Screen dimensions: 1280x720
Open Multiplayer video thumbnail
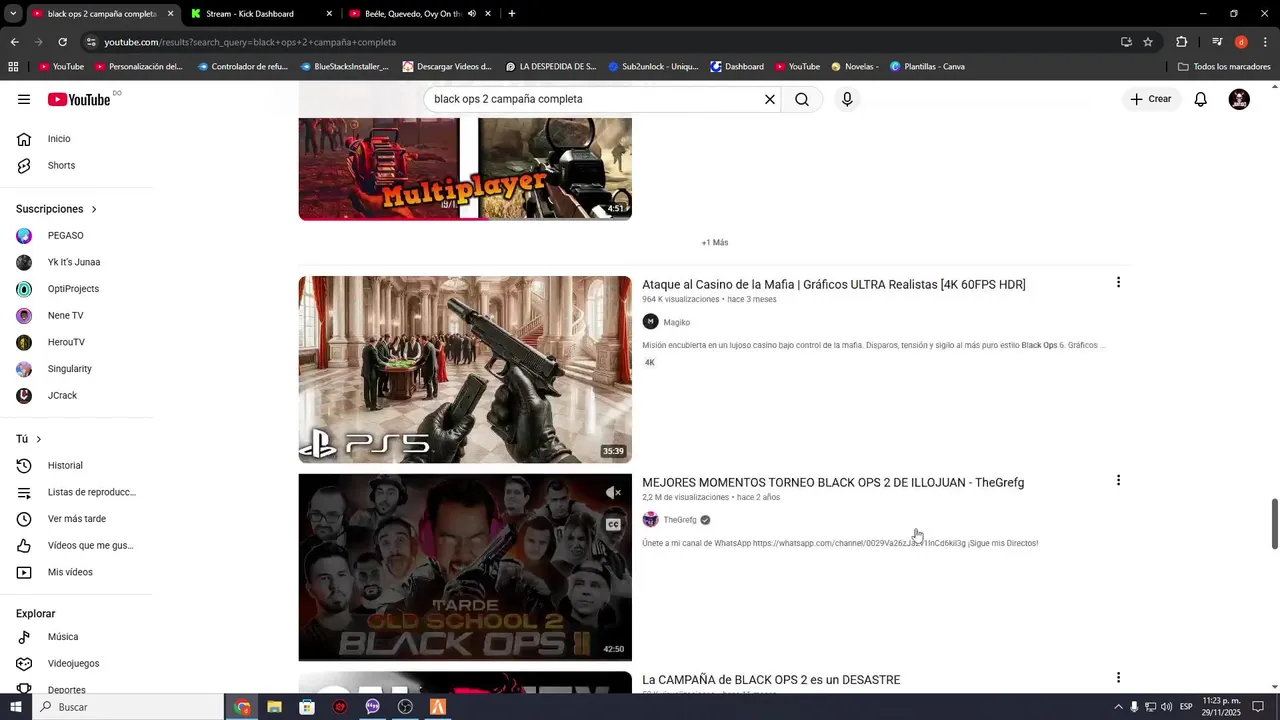465,169
